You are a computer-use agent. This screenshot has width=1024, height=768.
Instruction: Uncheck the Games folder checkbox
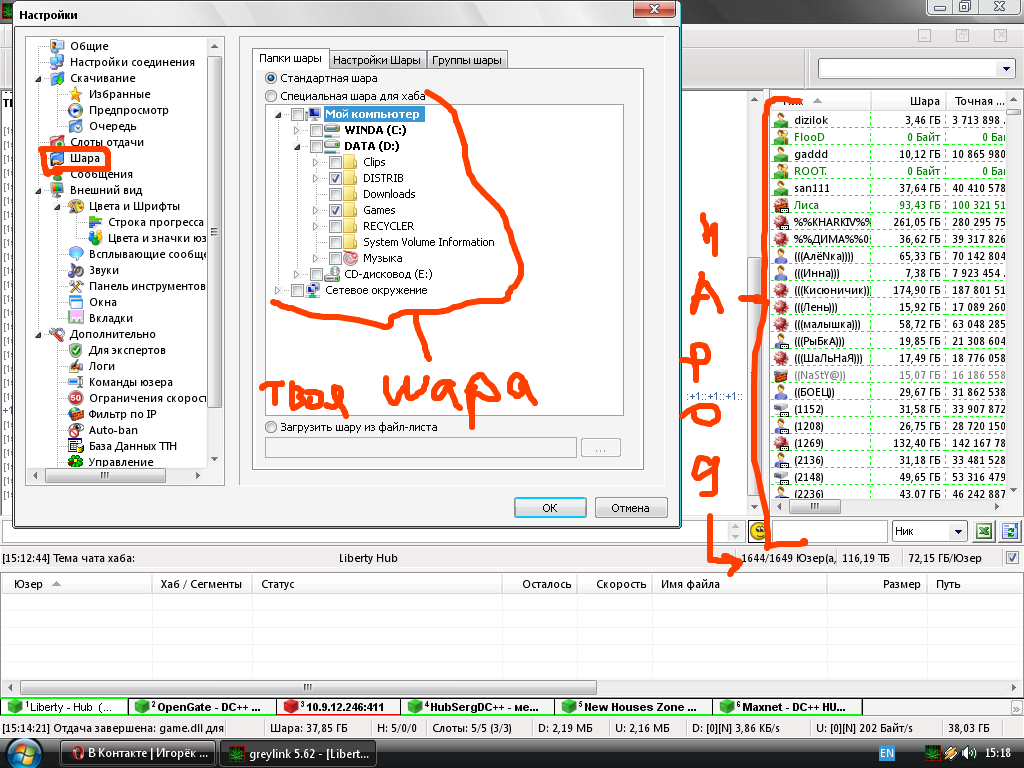tap(335, 210)
